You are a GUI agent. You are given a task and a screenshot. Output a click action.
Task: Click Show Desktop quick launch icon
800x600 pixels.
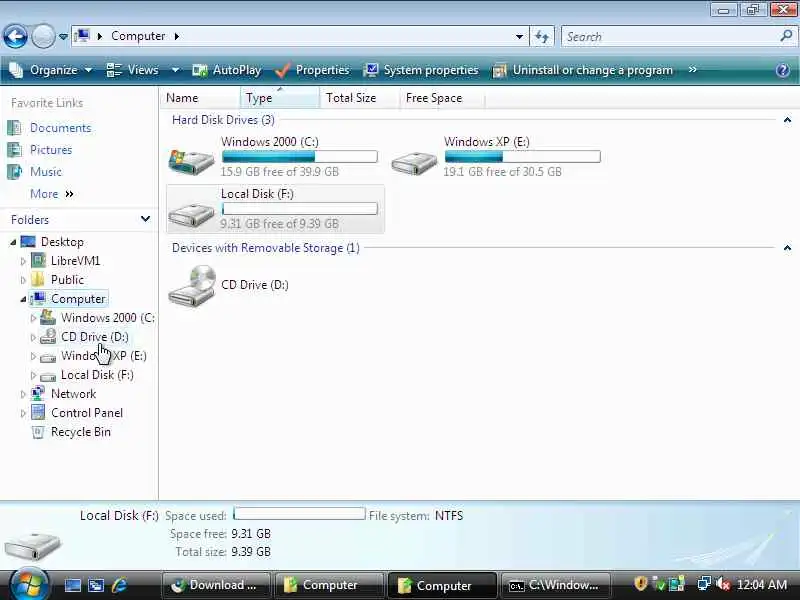tap(72, 585)
